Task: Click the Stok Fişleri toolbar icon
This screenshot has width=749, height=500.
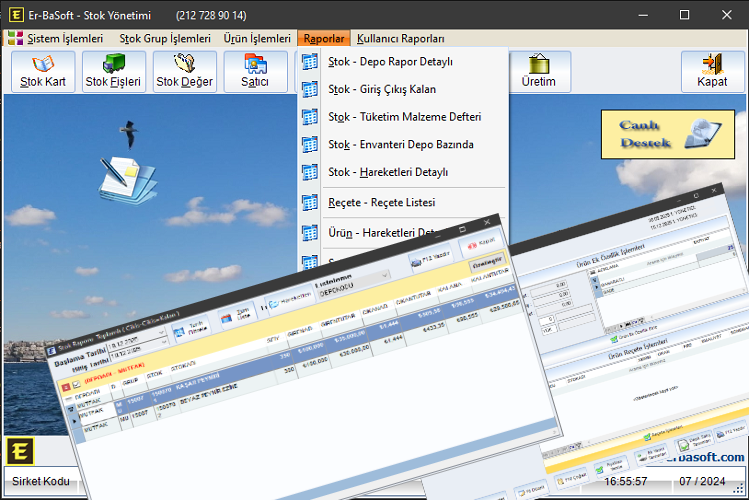Action: 113,72
